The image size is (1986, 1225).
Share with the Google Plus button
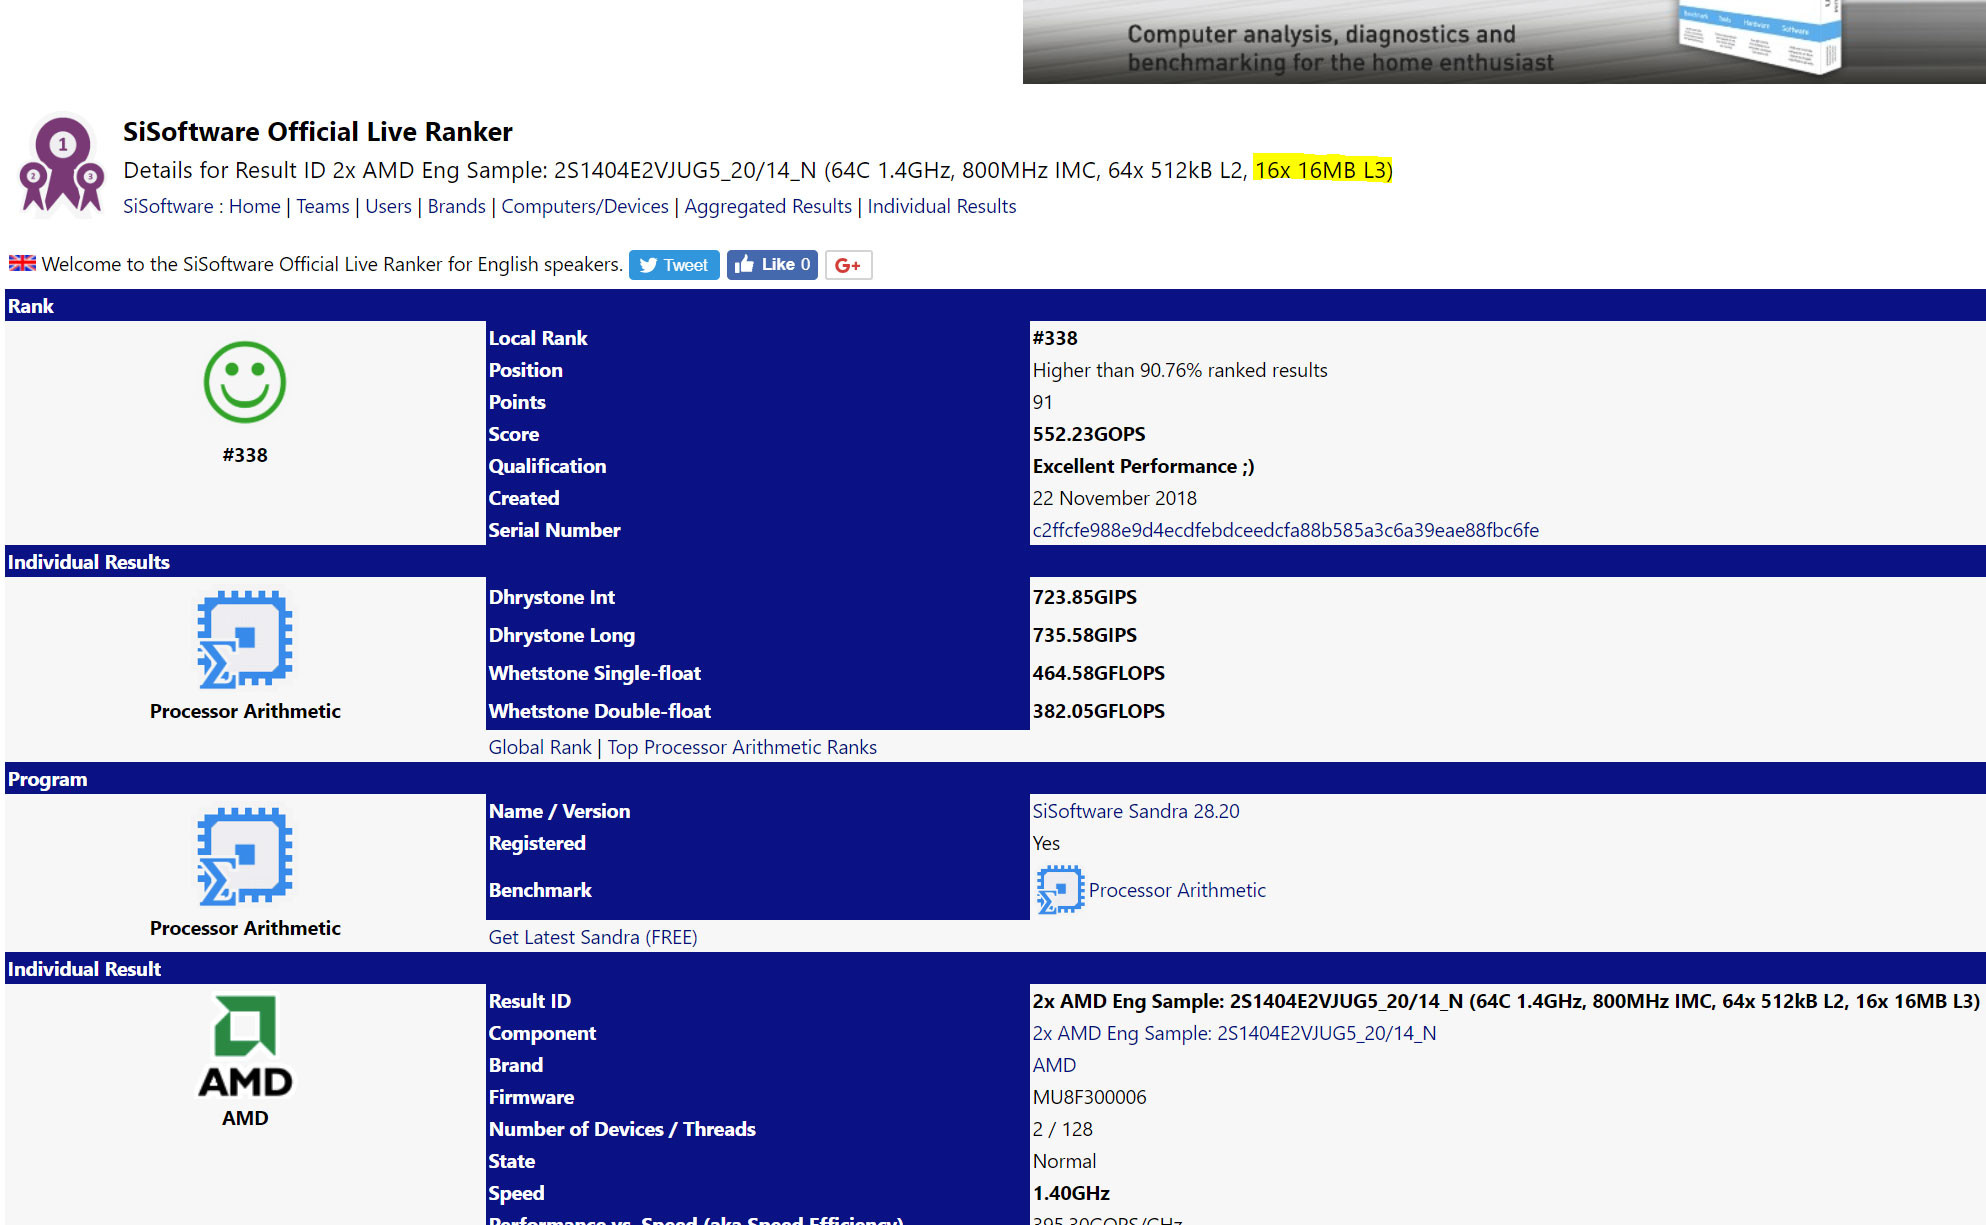pos(848,265)
